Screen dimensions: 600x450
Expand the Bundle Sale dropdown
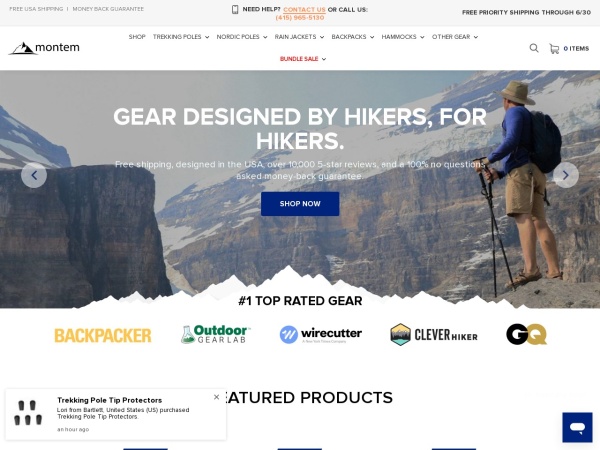(x=303, y=59)
